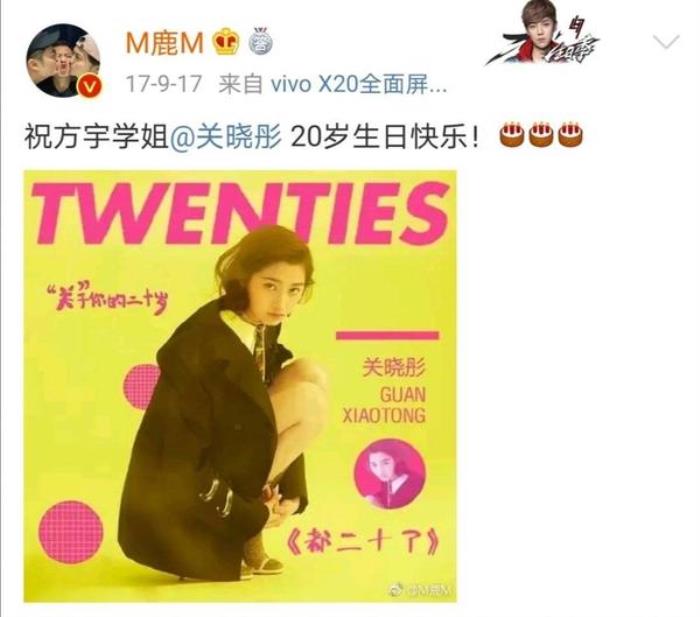
Task: Click the GUAN XIAOTONG name text
Action: pyautogui.click(x=384, y=405)
